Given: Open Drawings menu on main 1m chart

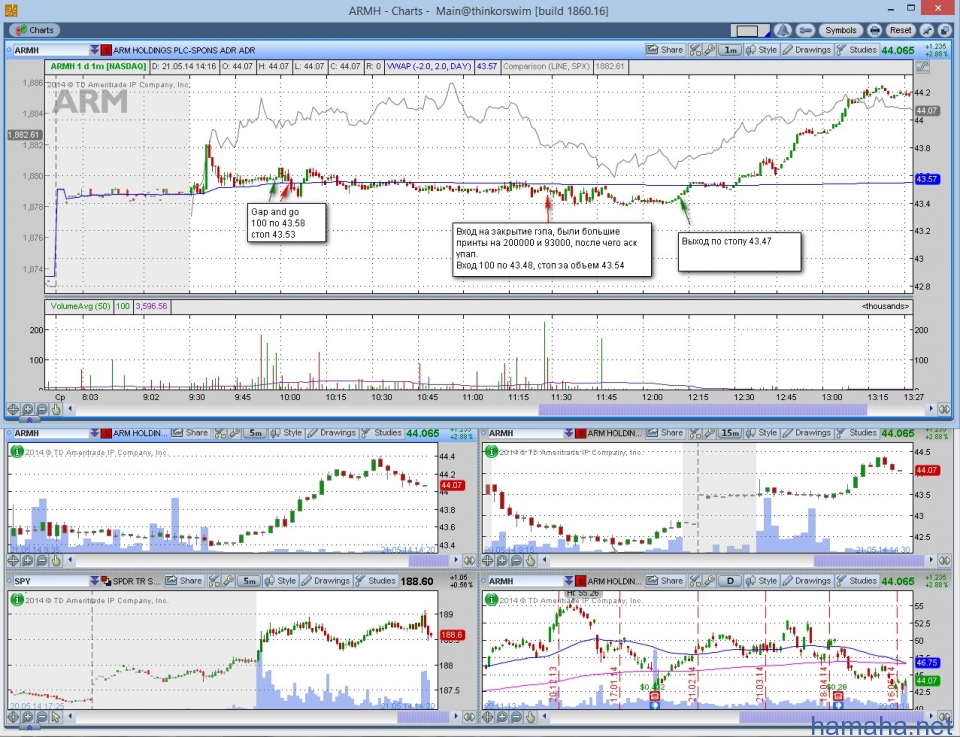Looking at the screenshot, I should click(x=807, y=50).
